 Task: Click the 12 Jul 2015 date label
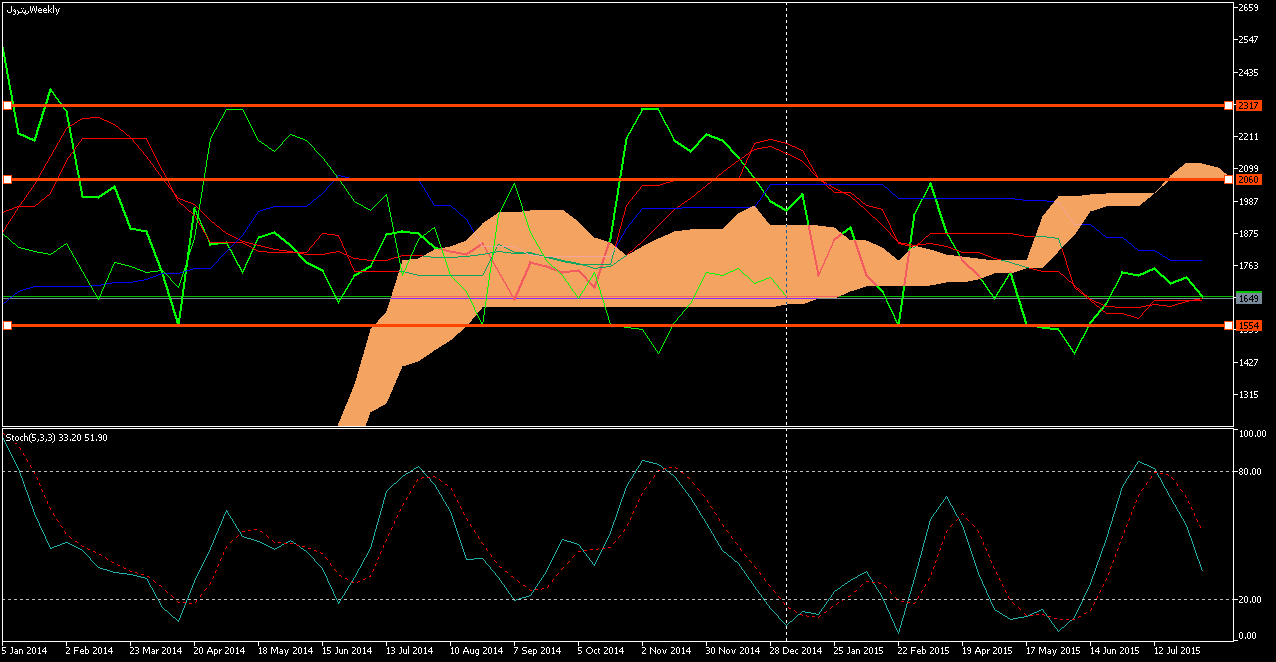(x=1178, y=650)
